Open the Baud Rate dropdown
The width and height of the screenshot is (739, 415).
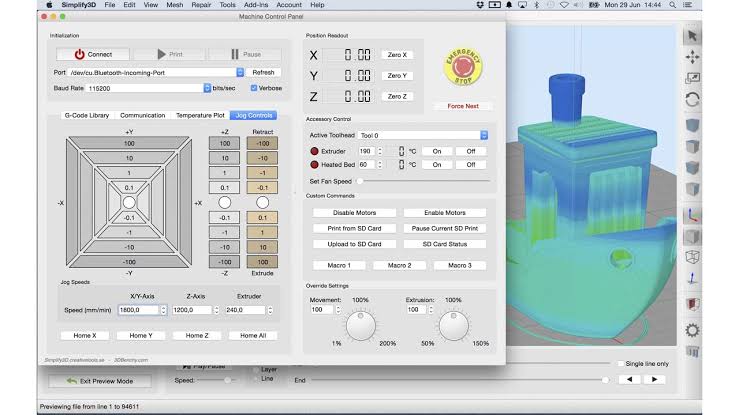point(207,88)
